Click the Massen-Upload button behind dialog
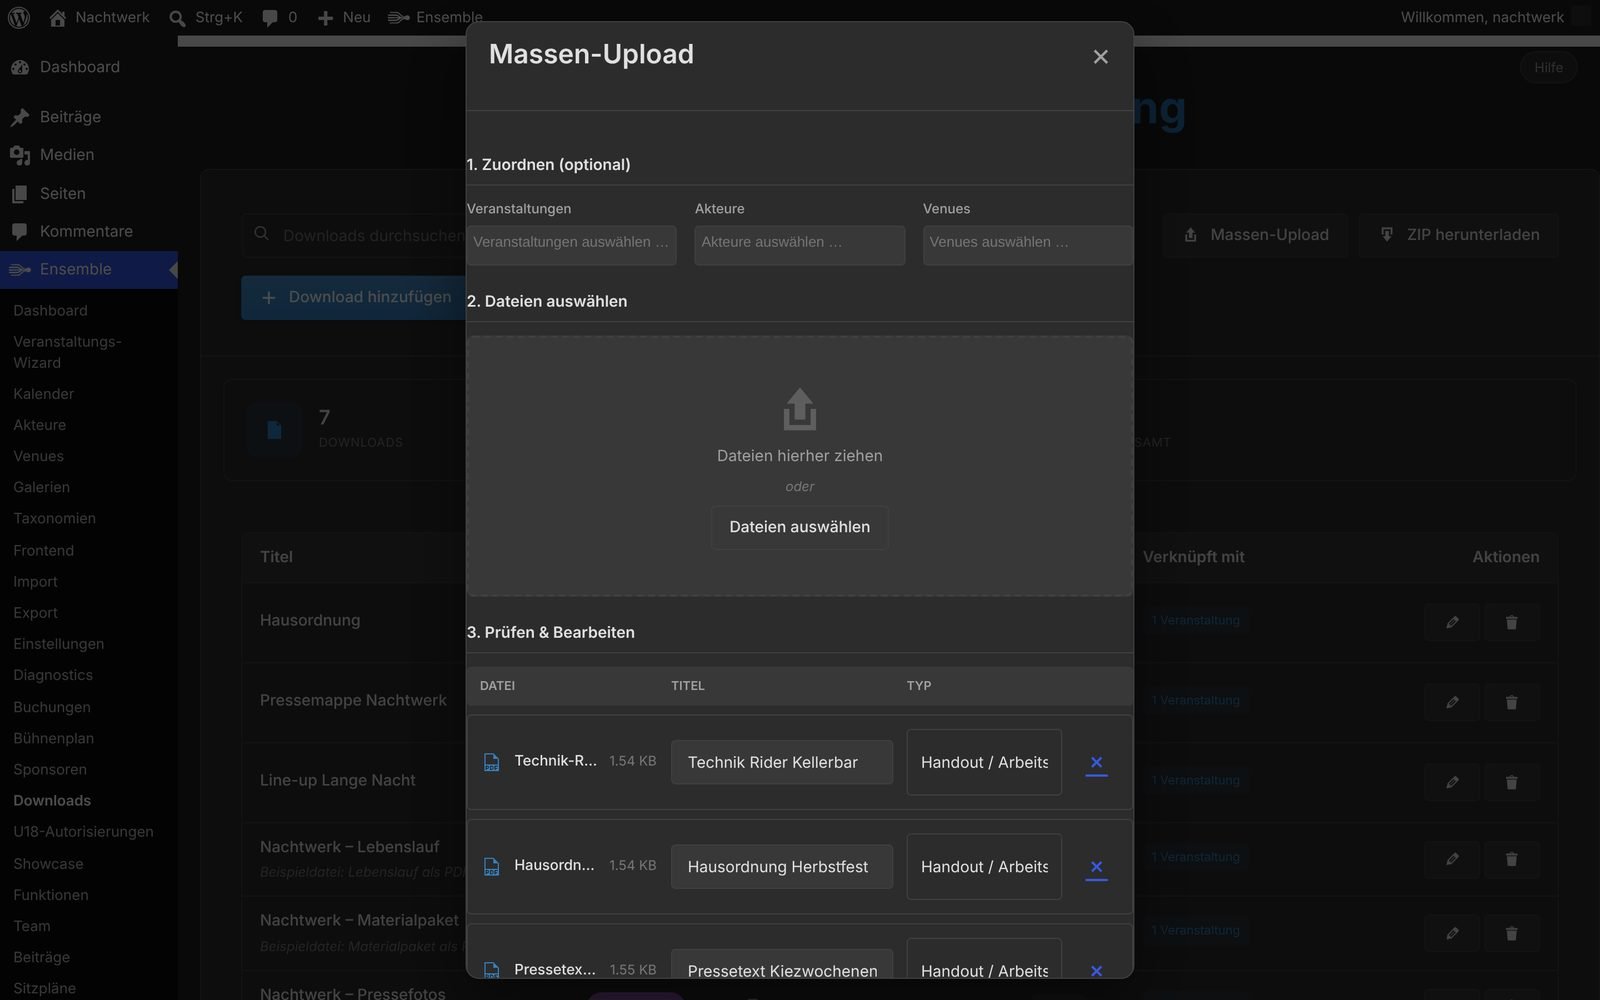 click(1256, 235)
